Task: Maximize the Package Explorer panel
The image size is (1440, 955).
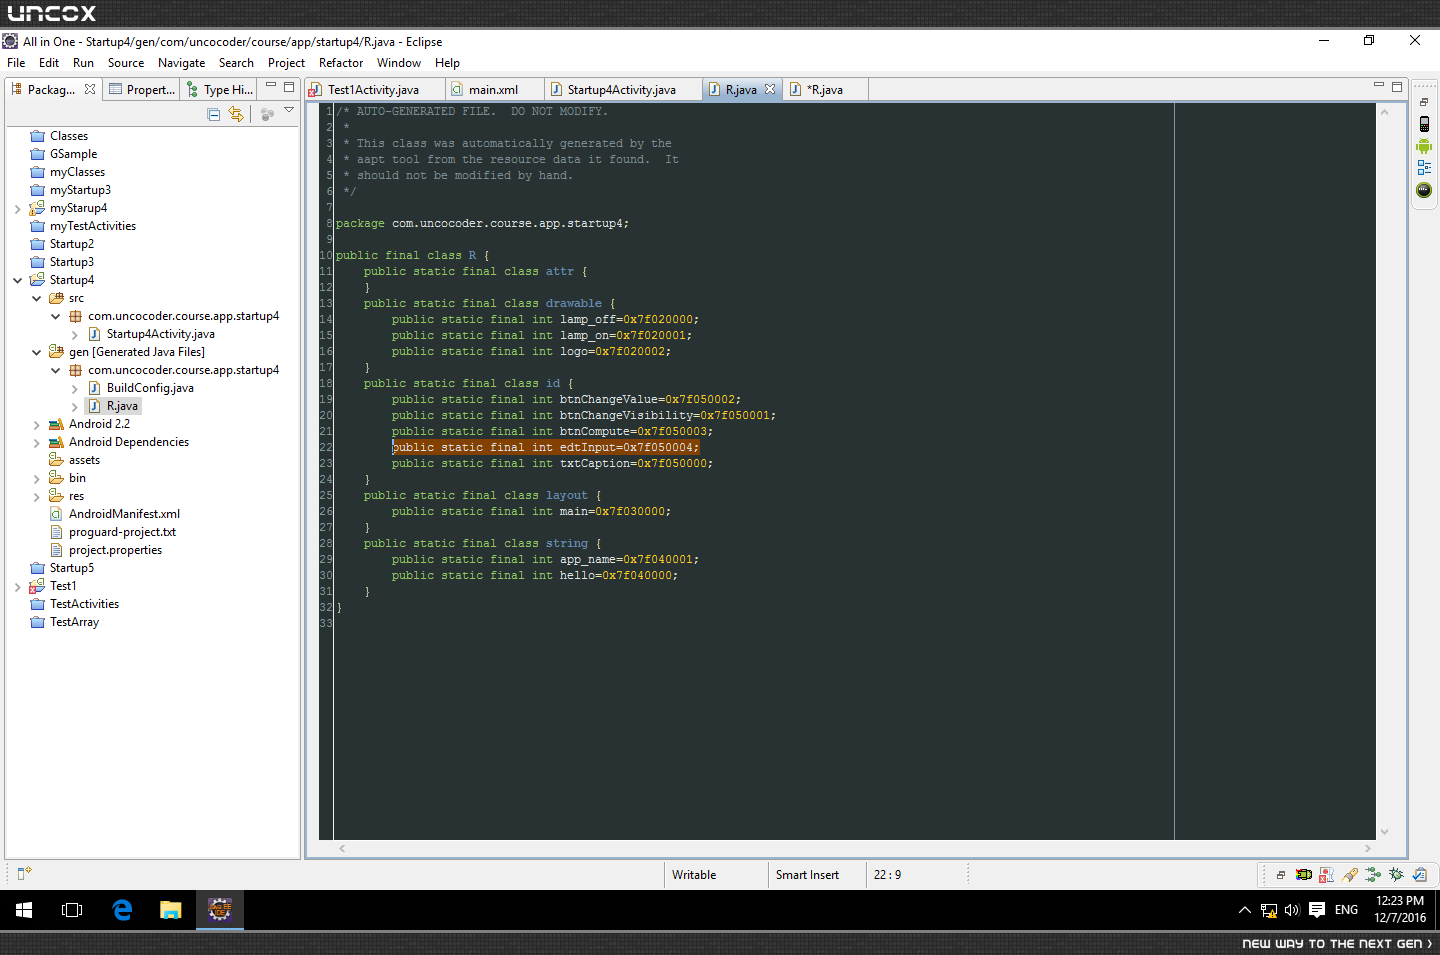Action: (x=289, y=87)
